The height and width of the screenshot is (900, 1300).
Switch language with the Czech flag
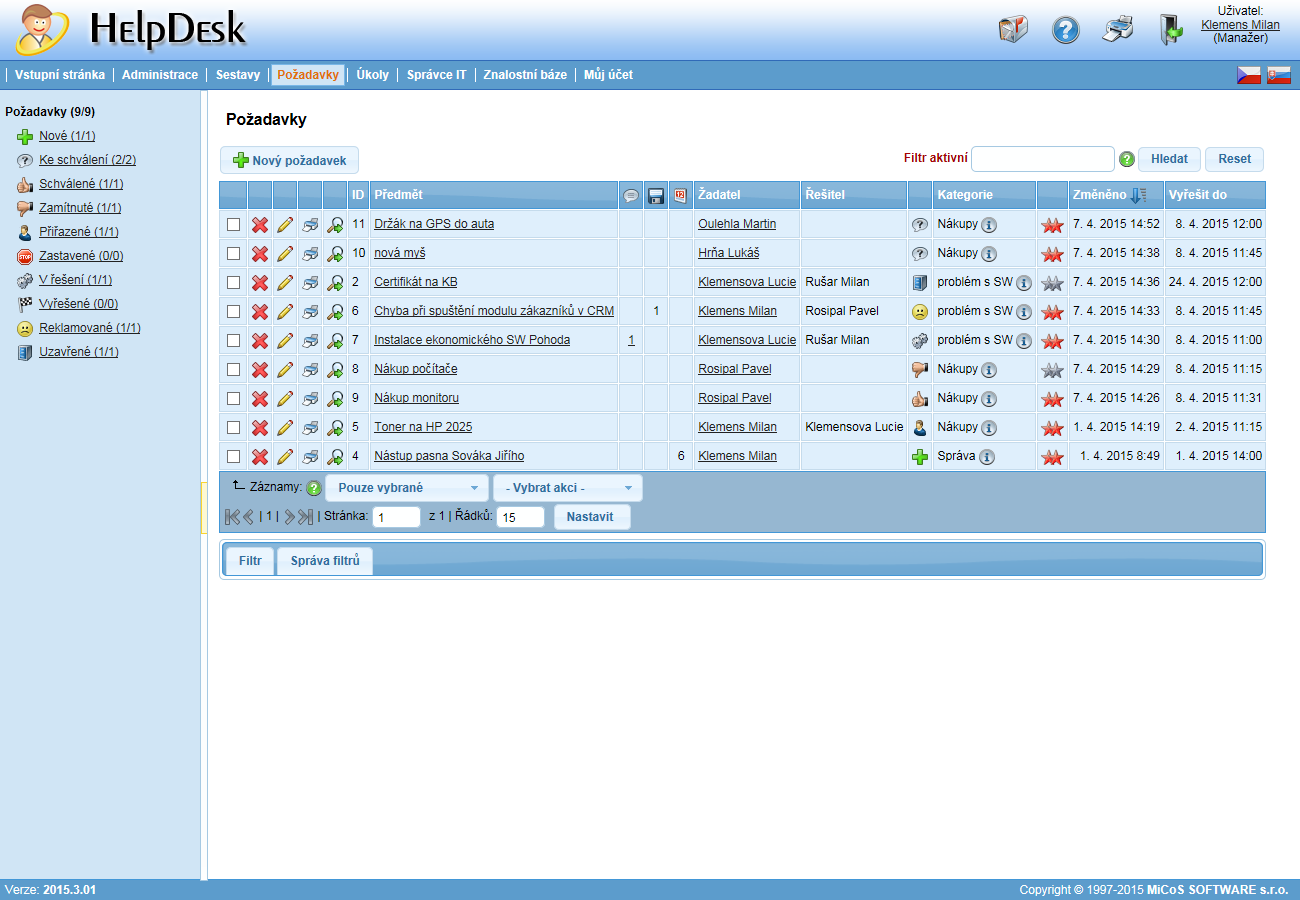coord(1249,75)
